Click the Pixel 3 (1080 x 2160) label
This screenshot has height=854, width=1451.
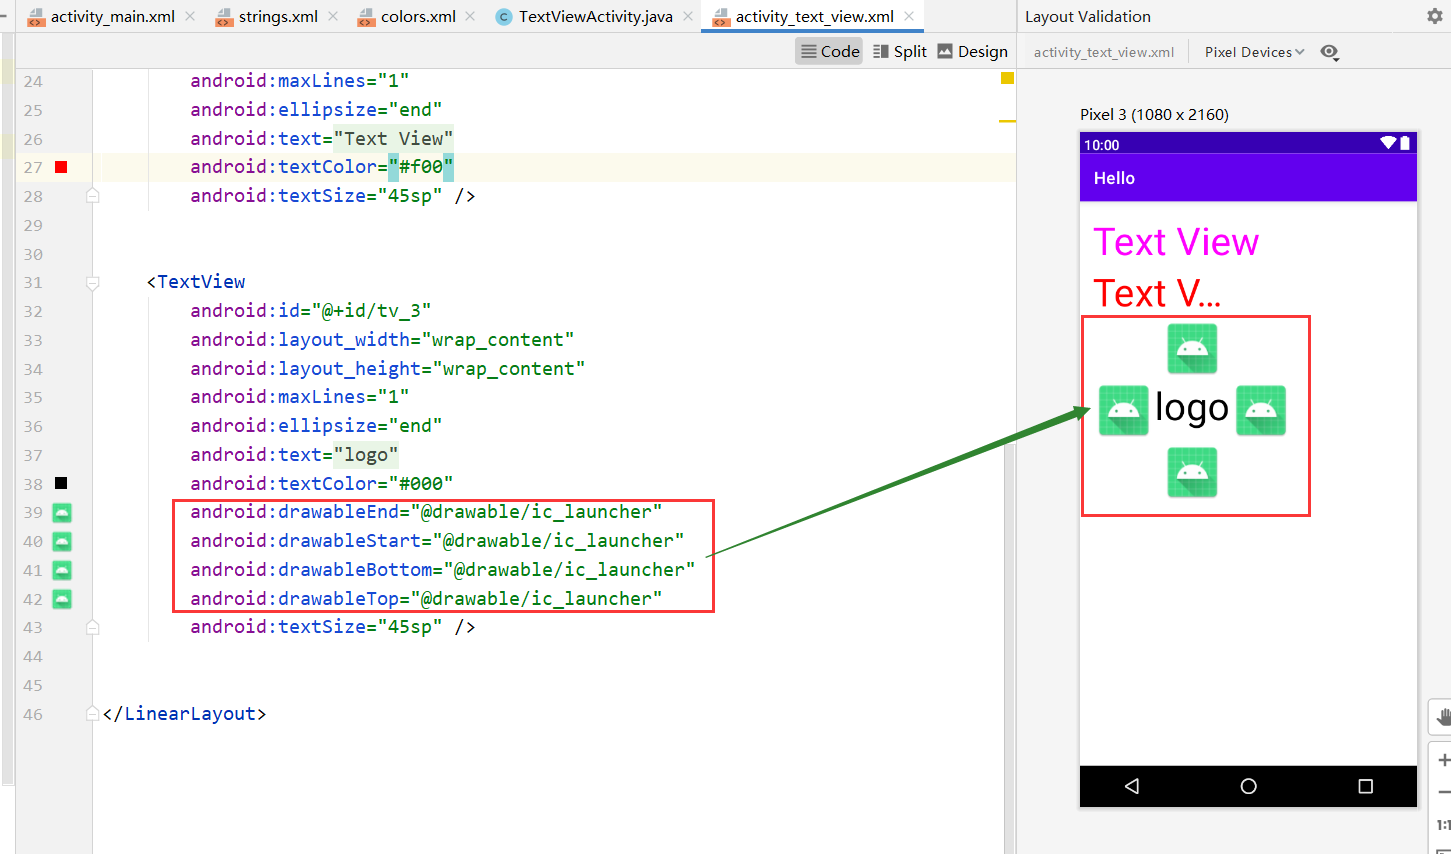point(1154,115)
